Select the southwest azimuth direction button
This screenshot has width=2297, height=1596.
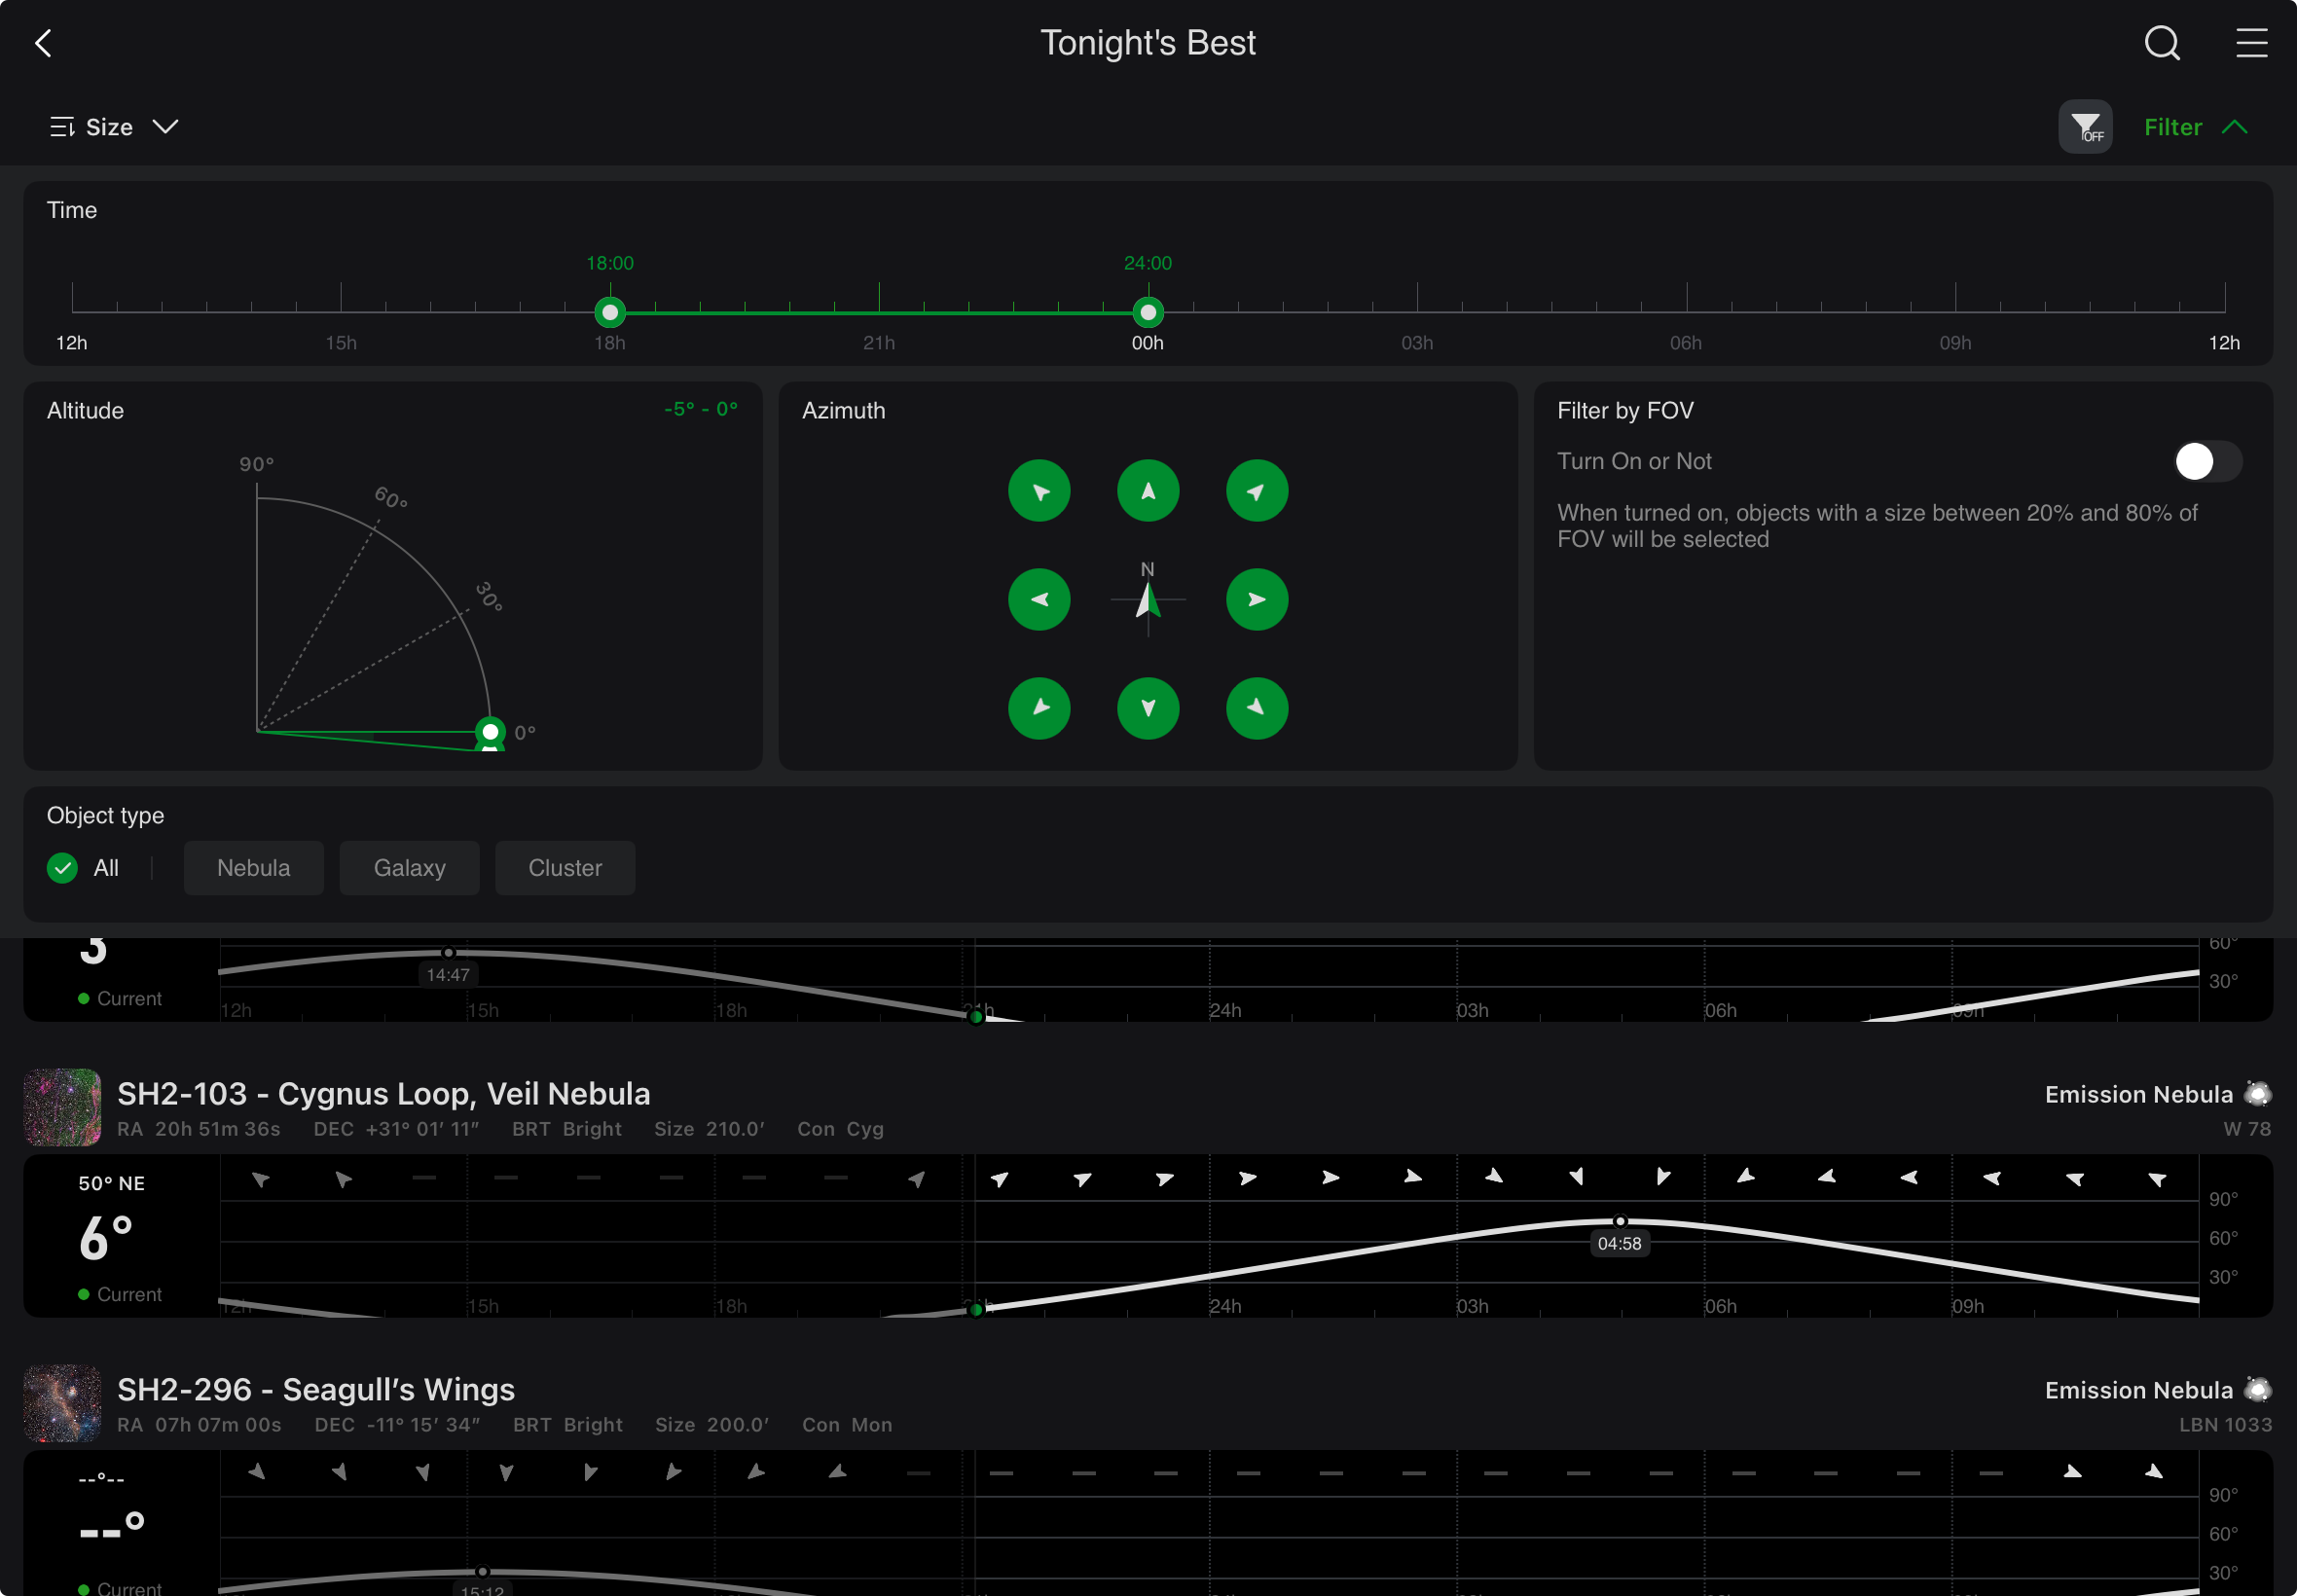click(1039, 709)
